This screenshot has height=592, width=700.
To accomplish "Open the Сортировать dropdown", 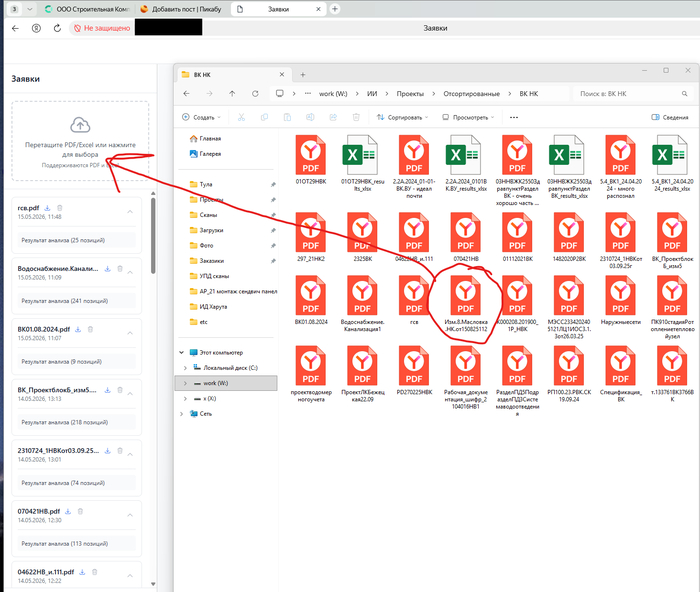I will tap(402, 117).
